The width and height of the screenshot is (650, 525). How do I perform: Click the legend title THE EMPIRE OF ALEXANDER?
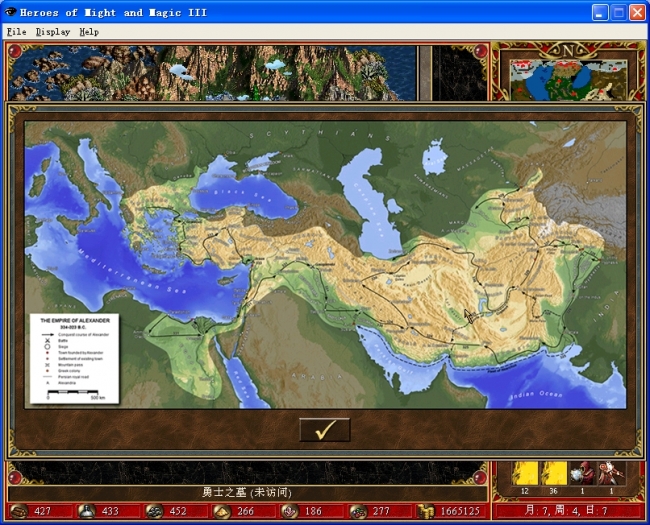(x=75, y=320)
